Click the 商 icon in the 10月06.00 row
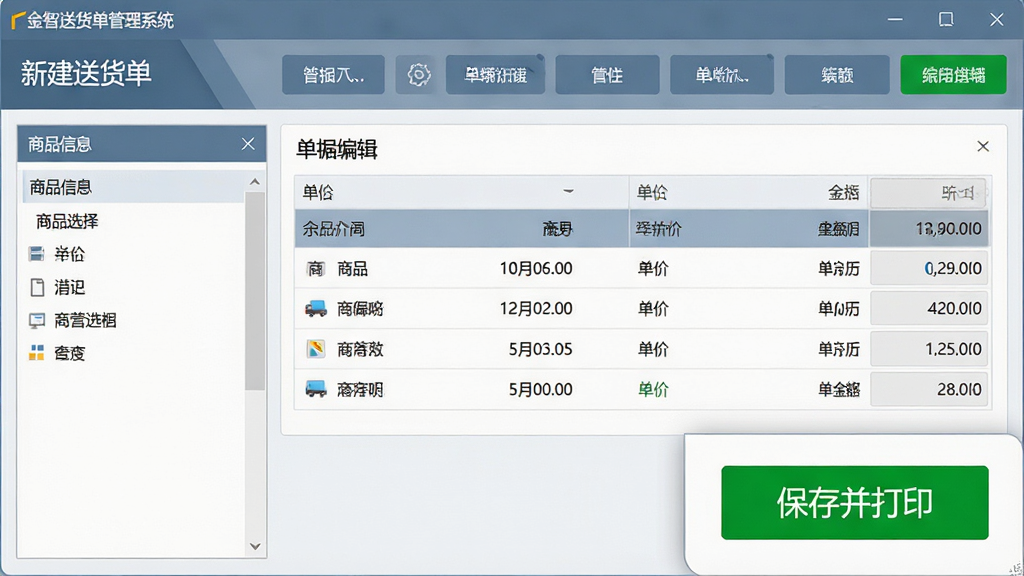The height and width of the screenshot is (576, 1024). (316, 268)
